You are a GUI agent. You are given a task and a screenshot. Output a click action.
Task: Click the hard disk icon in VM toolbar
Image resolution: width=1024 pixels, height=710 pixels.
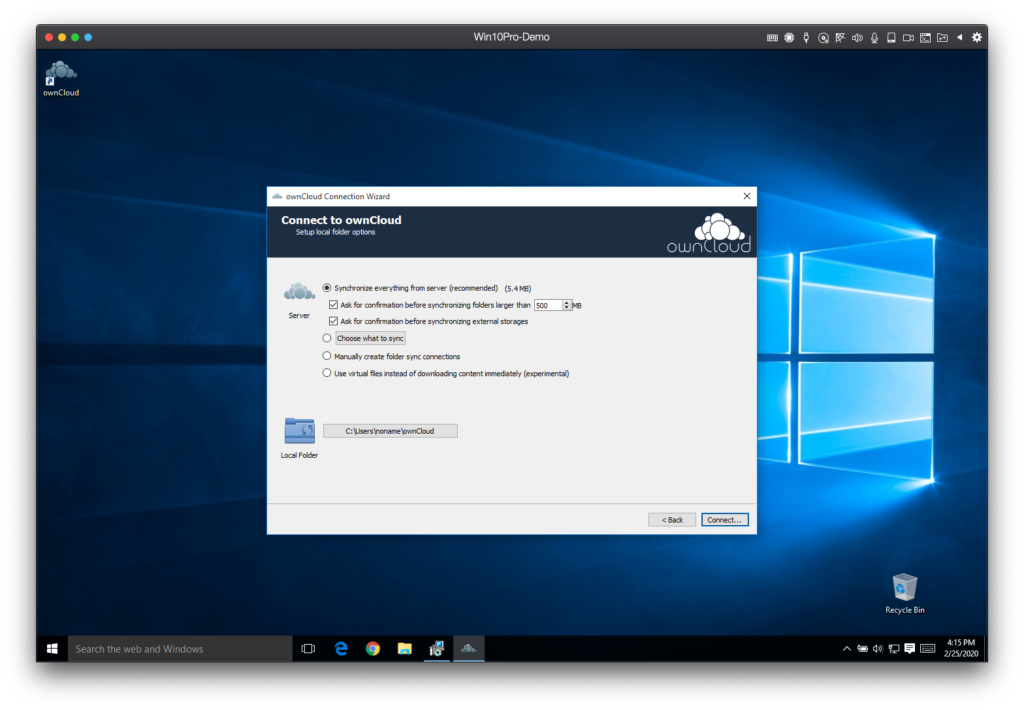pyautogui.click(x=891, y=38)
